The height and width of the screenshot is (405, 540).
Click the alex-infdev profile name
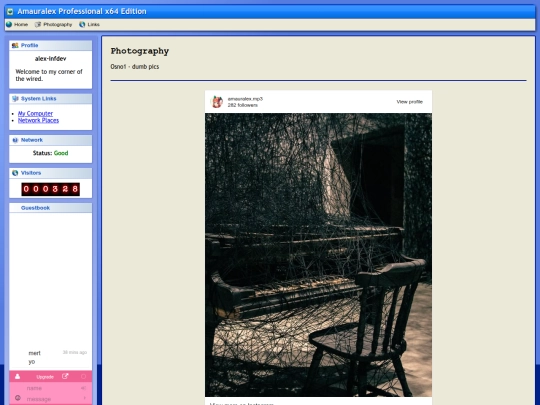click(x=50, y=59)
